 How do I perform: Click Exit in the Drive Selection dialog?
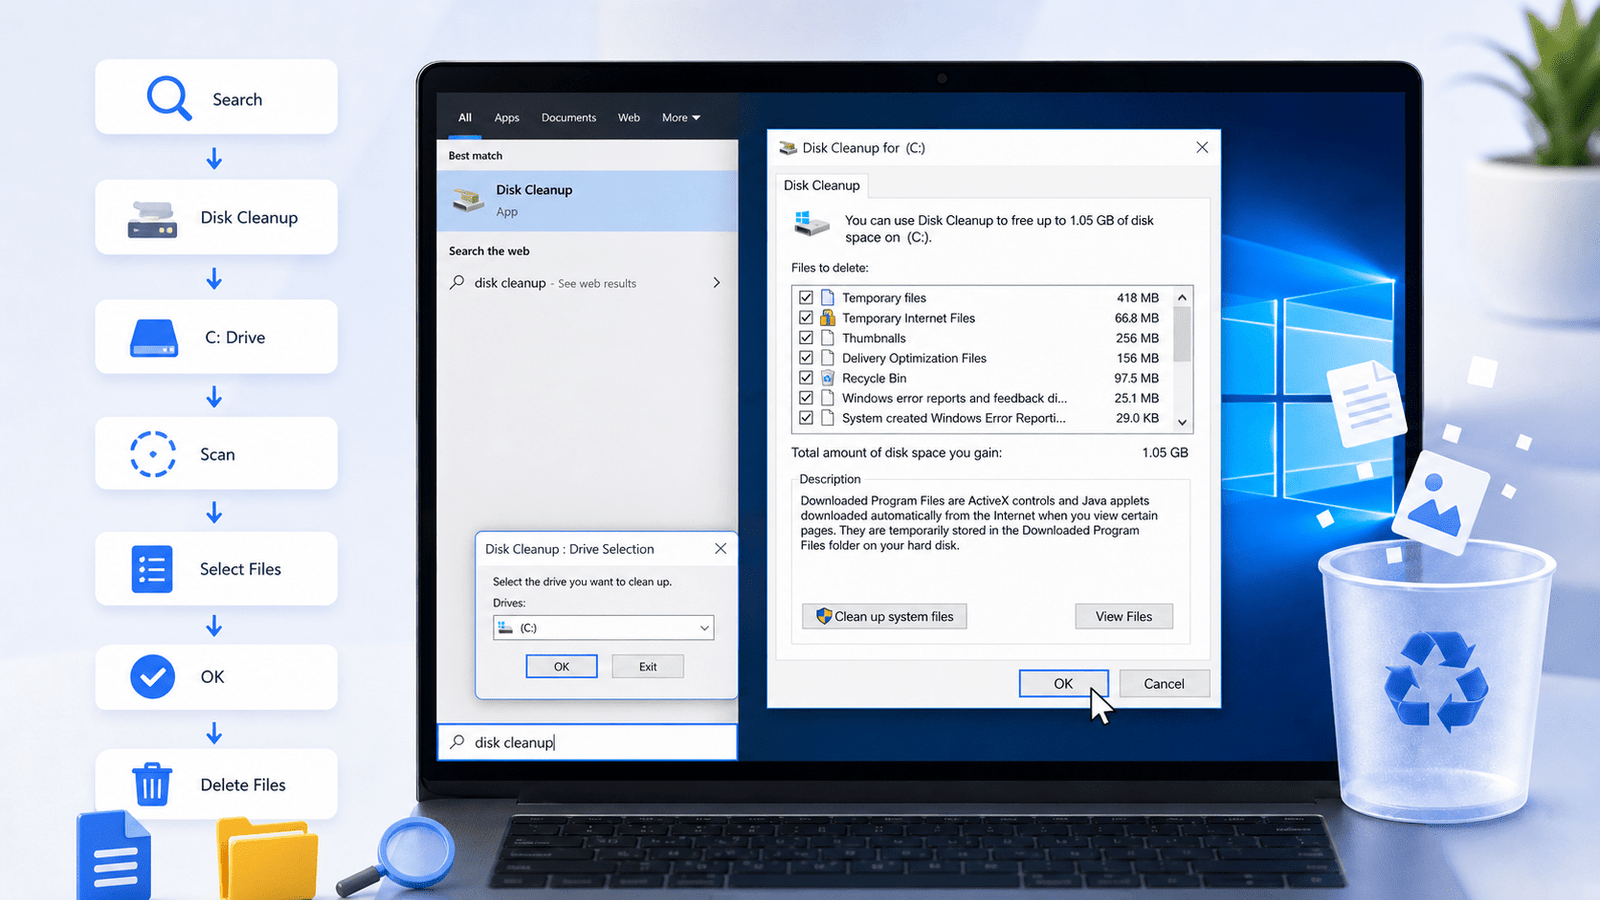click(648, 667)
